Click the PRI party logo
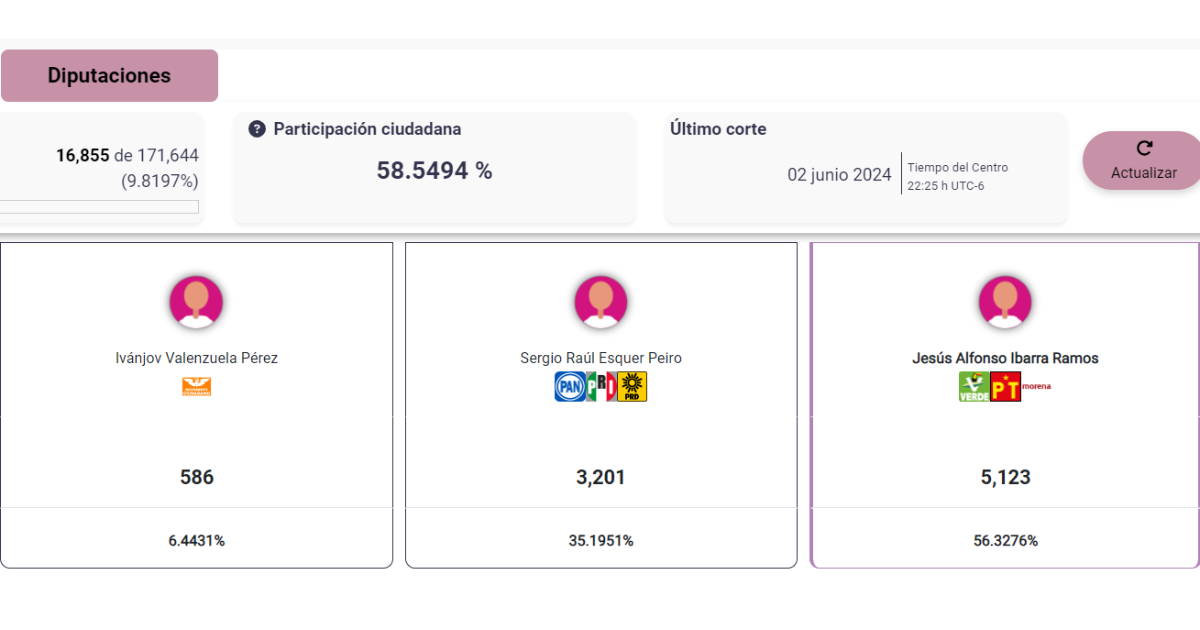Viewport: 1200px width, 630px height. [x=601, y=387]
